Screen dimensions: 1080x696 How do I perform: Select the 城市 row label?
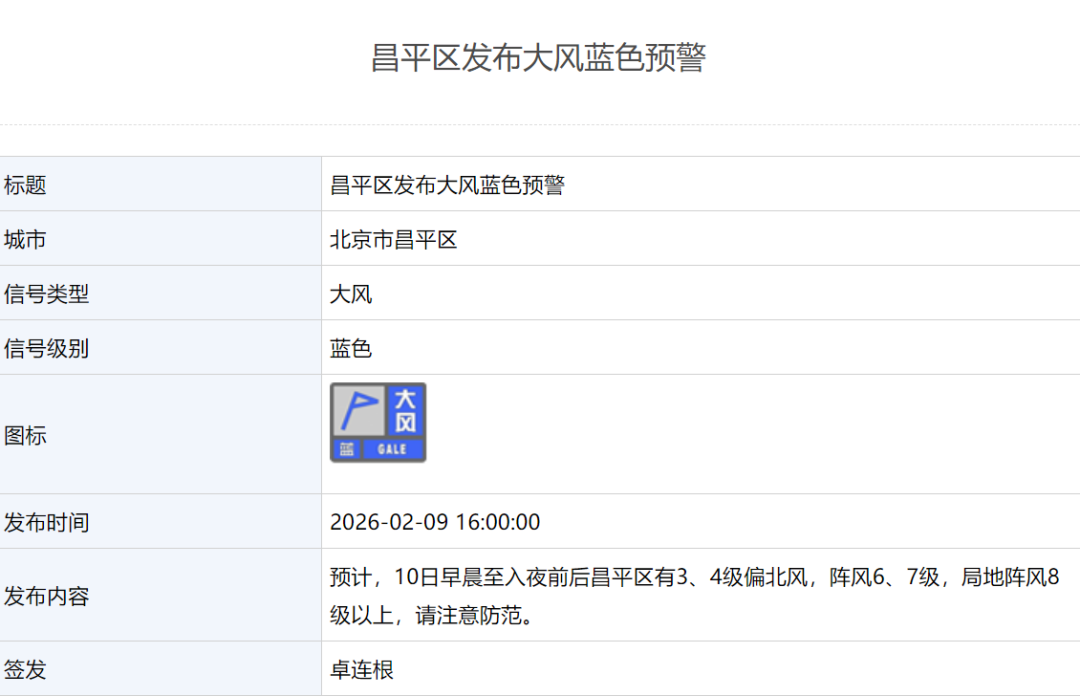[x=25, y=240]
